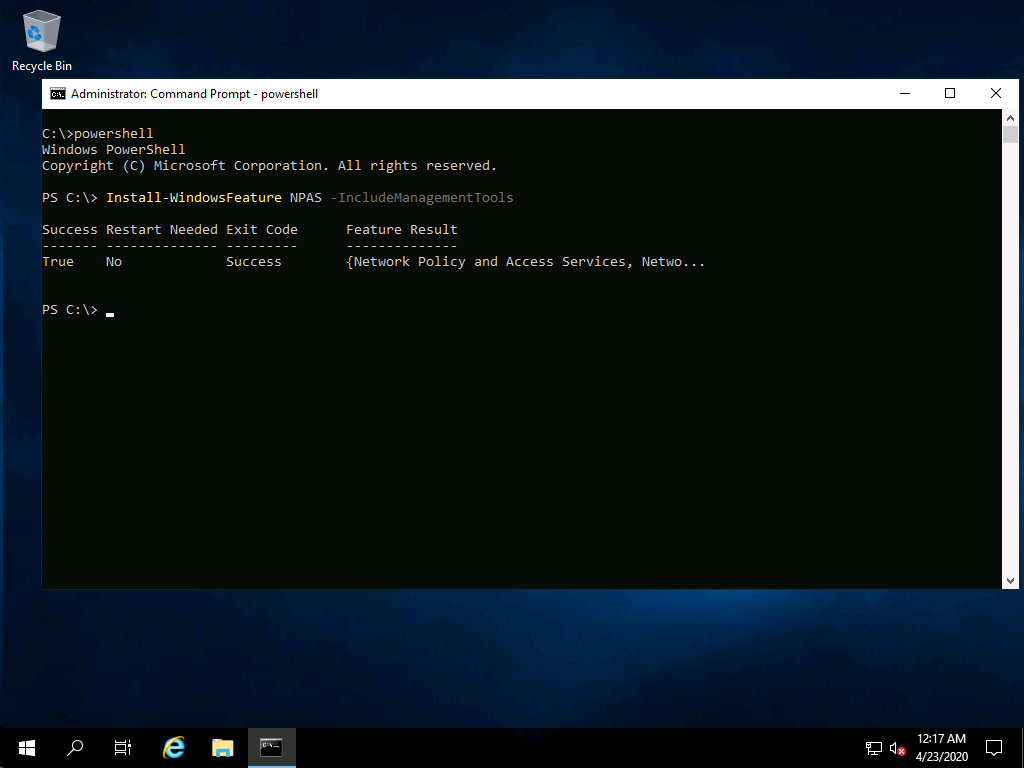This screenshot has width=1024, height=768.
Task: Open the clock showing 12:17 AM
Action: pyautogui.click(x=941, y=747)
